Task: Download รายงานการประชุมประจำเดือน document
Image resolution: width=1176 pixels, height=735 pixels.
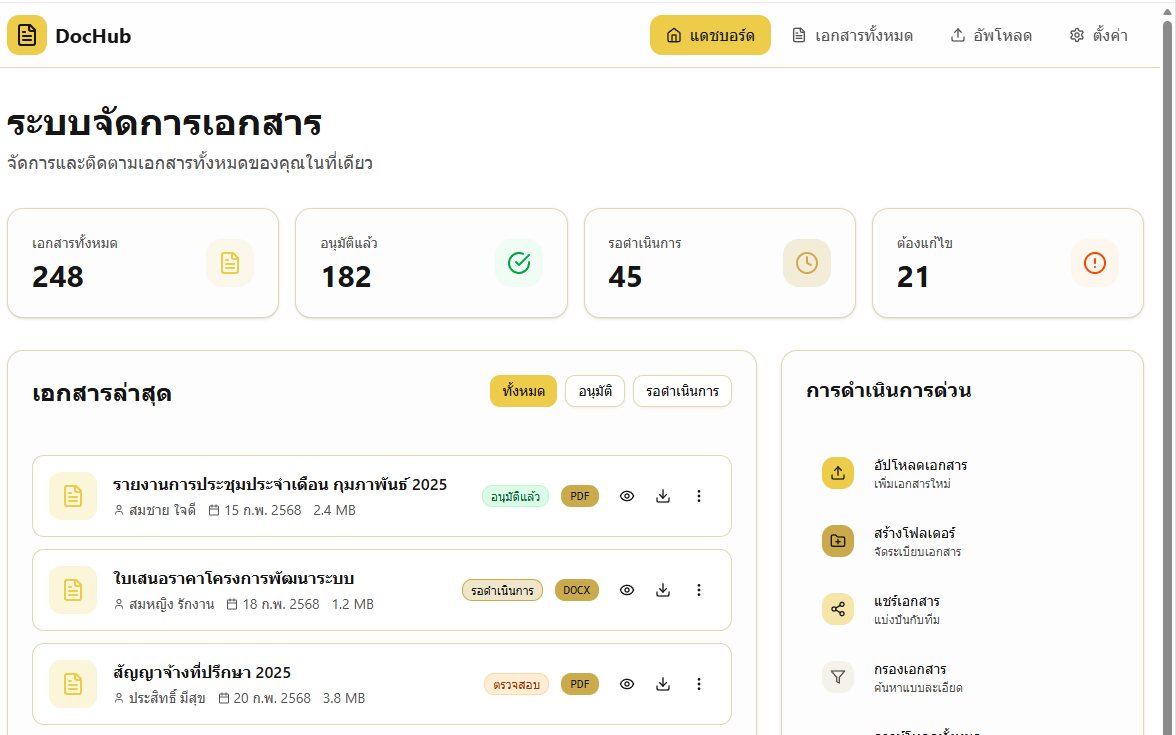Action: click(x=663, y=496)
